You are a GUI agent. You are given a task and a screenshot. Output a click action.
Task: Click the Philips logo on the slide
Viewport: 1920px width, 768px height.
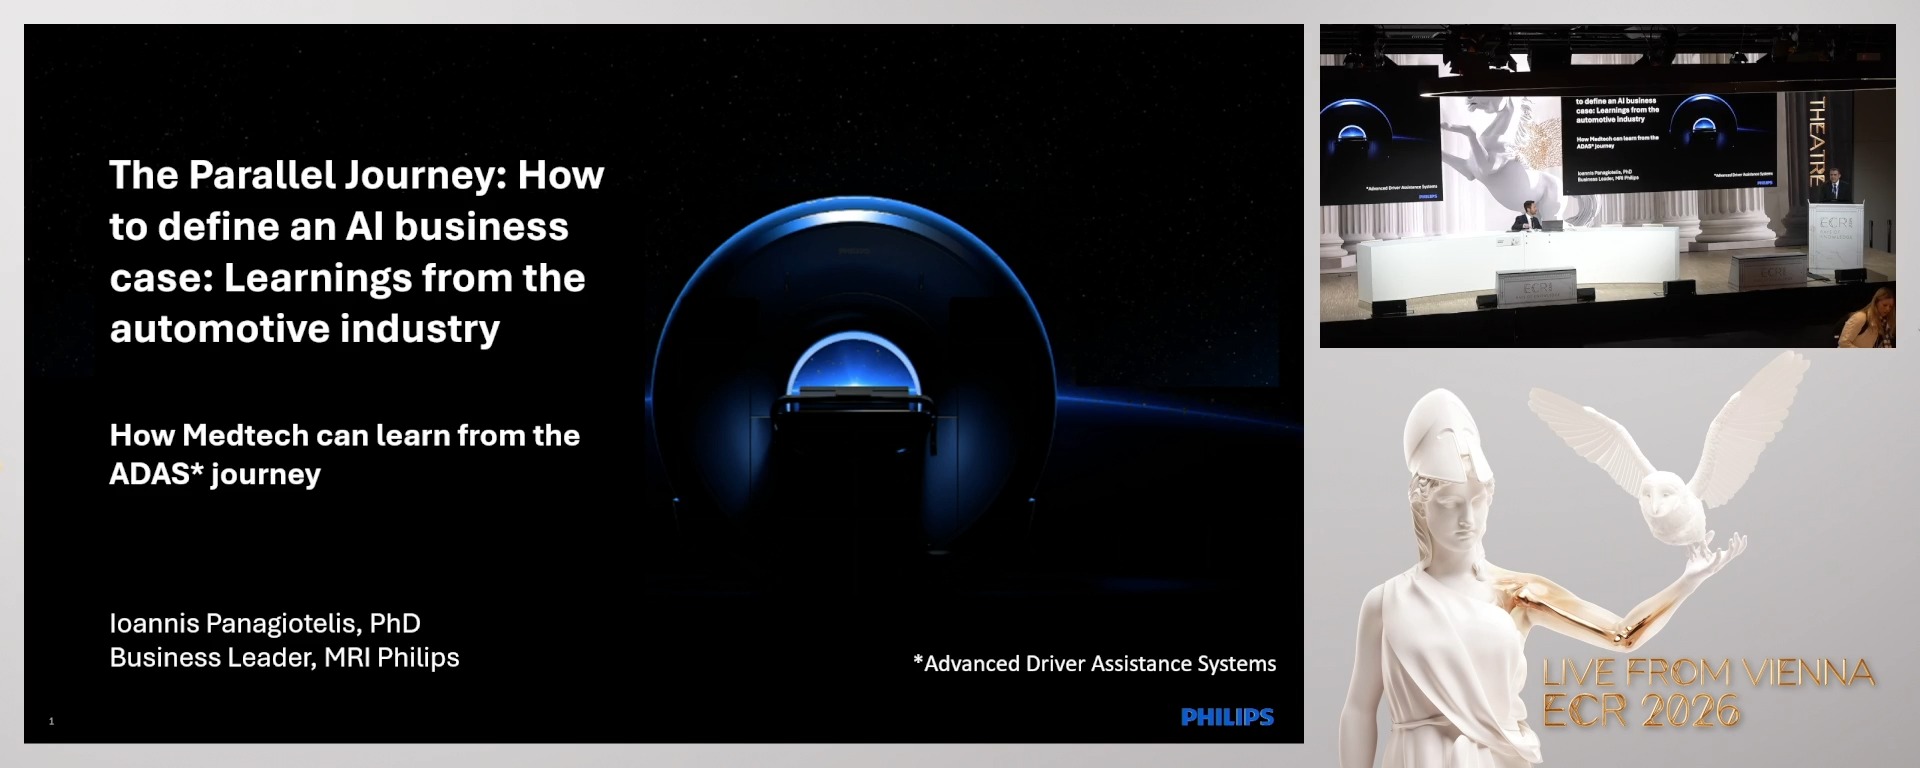click(1227, 717)
